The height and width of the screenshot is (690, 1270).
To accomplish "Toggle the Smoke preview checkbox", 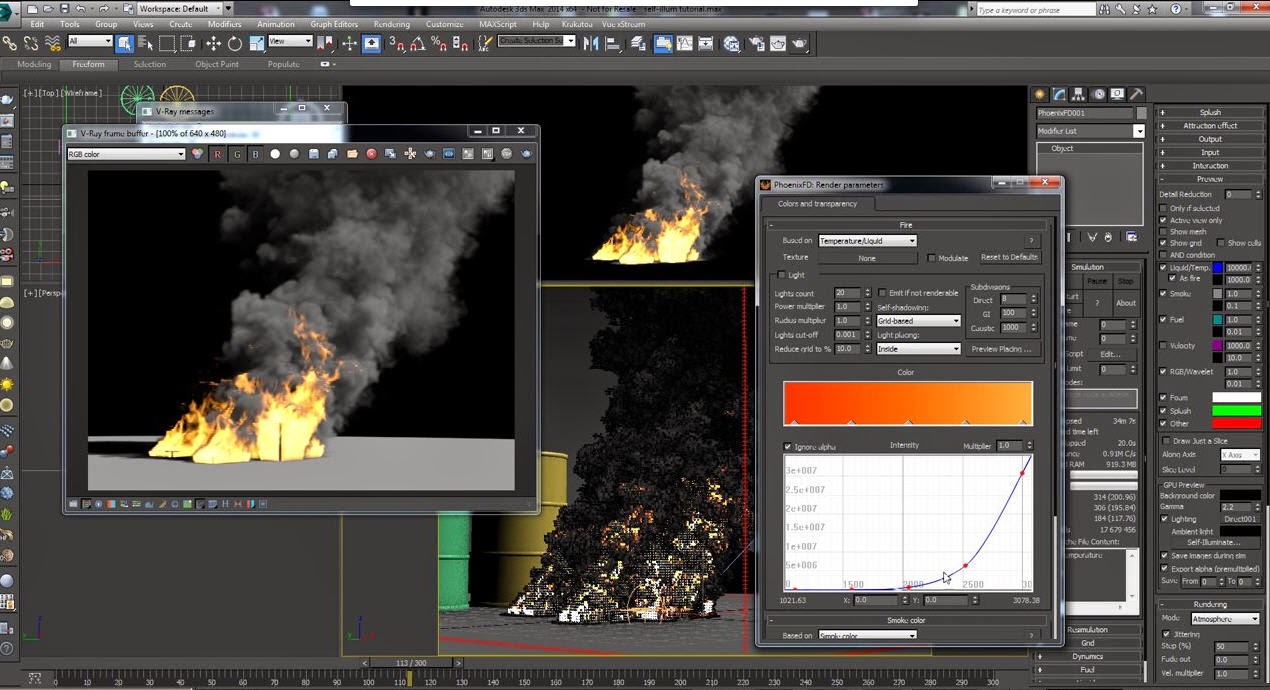I will pos(1164,294).
